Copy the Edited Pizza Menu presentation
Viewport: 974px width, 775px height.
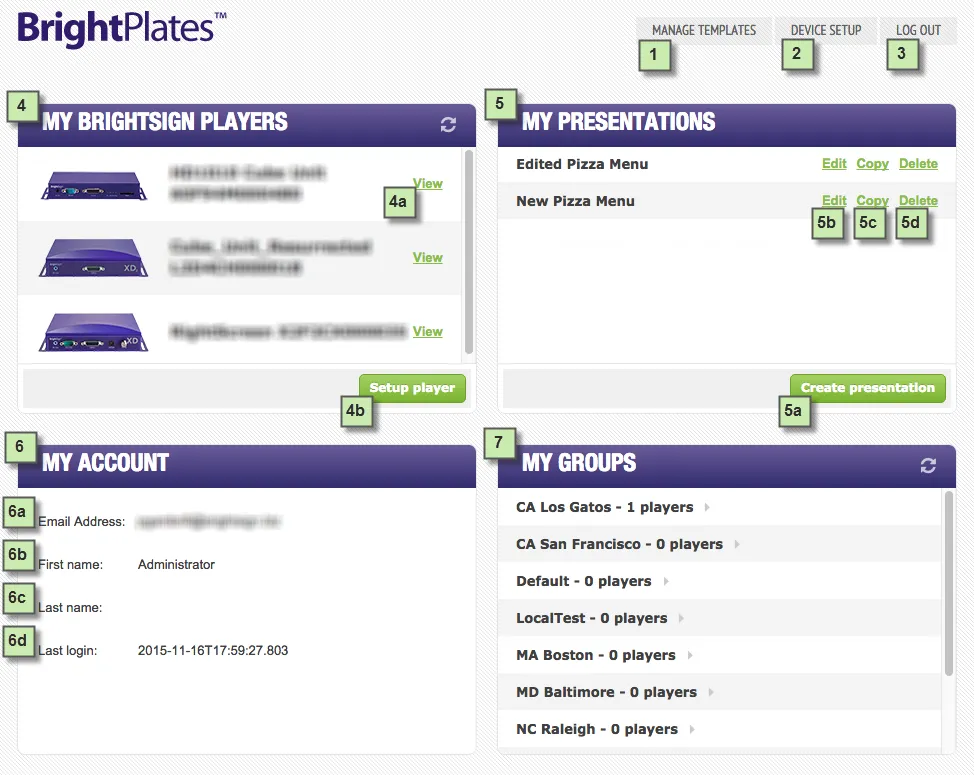point(873,163)
